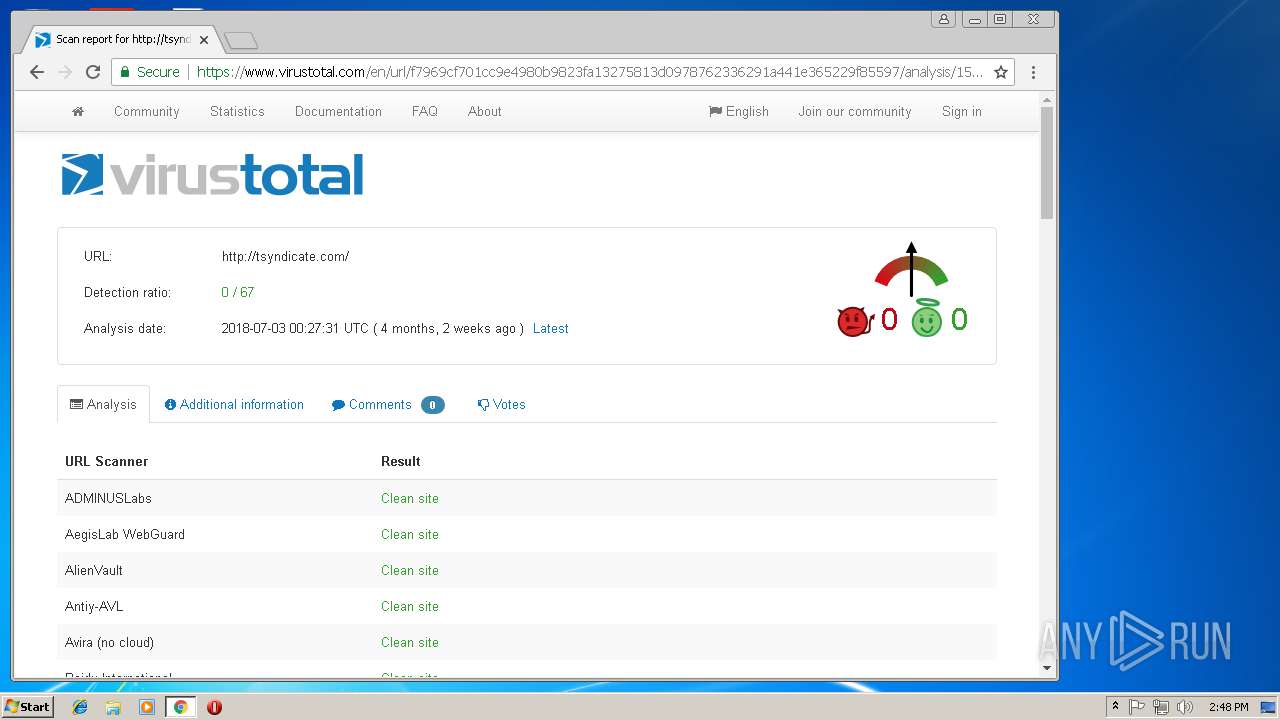Open the About page
Viewport: 1280px width, 720px height.
pyautogui.click(x=485, y=112)
